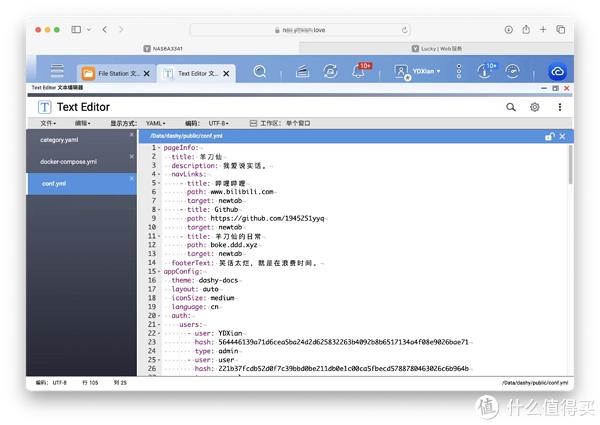This screenshot has height=425, width=600.
Task: Open the Safari share icon
Action: pyautogui.click(x=526, y=29)
